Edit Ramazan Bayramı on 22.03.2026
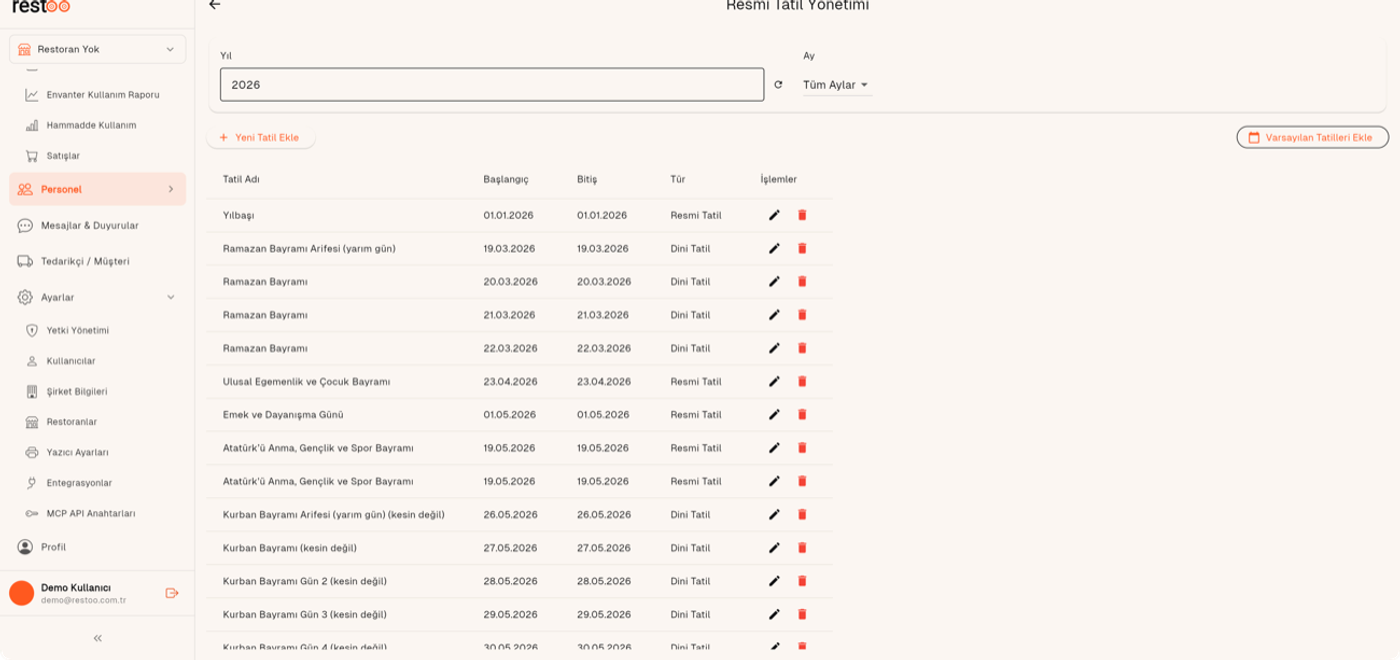The image size is (1400, 660). click(x=774, y=348)
